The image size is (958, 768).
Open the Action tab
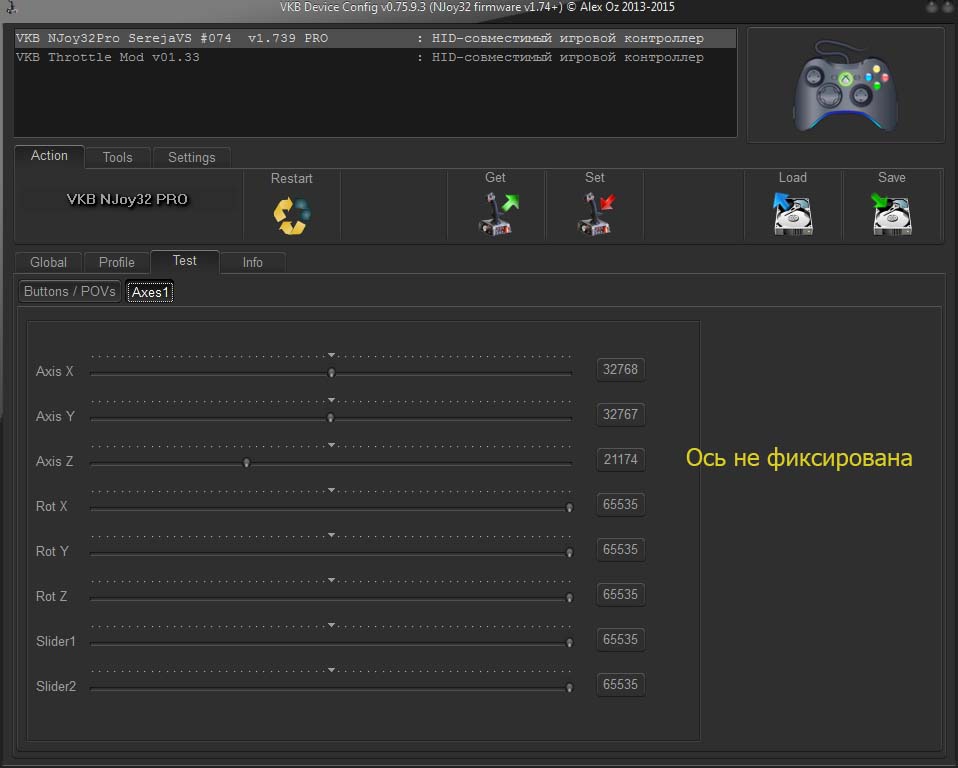(x=49, y=156)
